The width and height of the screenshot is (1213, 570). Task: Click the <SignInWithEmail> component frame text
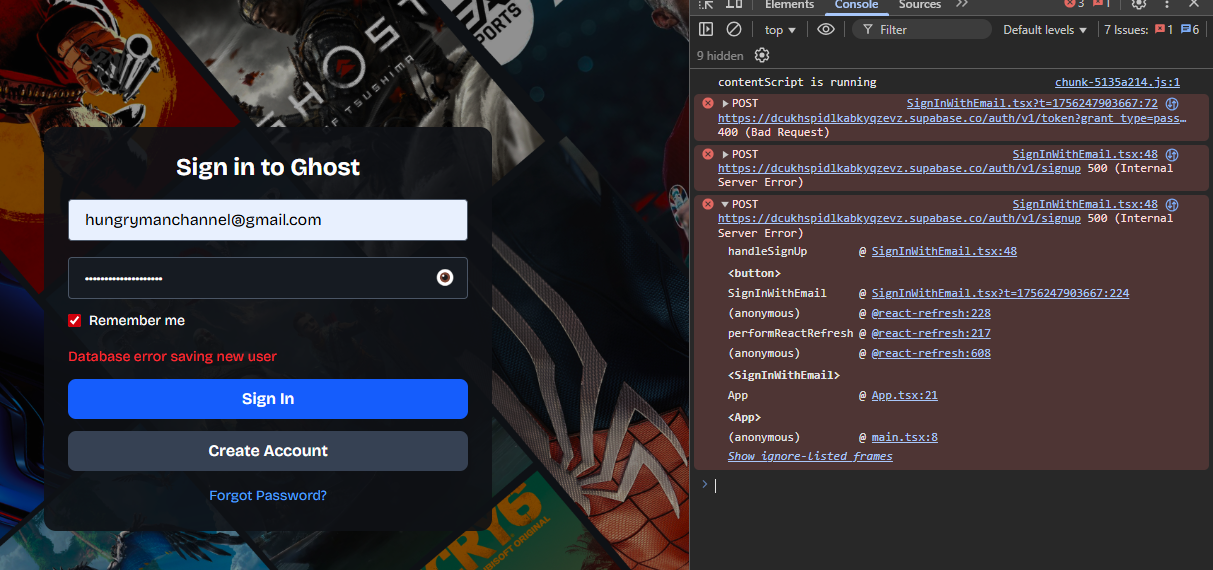point(784,375)
